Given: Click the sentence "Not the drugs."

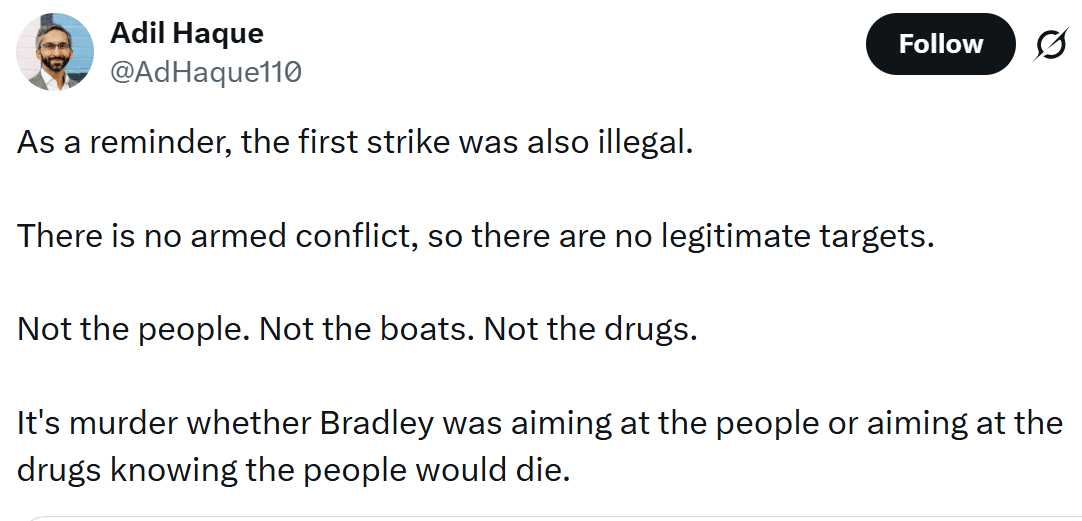Looking at the screenshot, I should coord(590,330).
